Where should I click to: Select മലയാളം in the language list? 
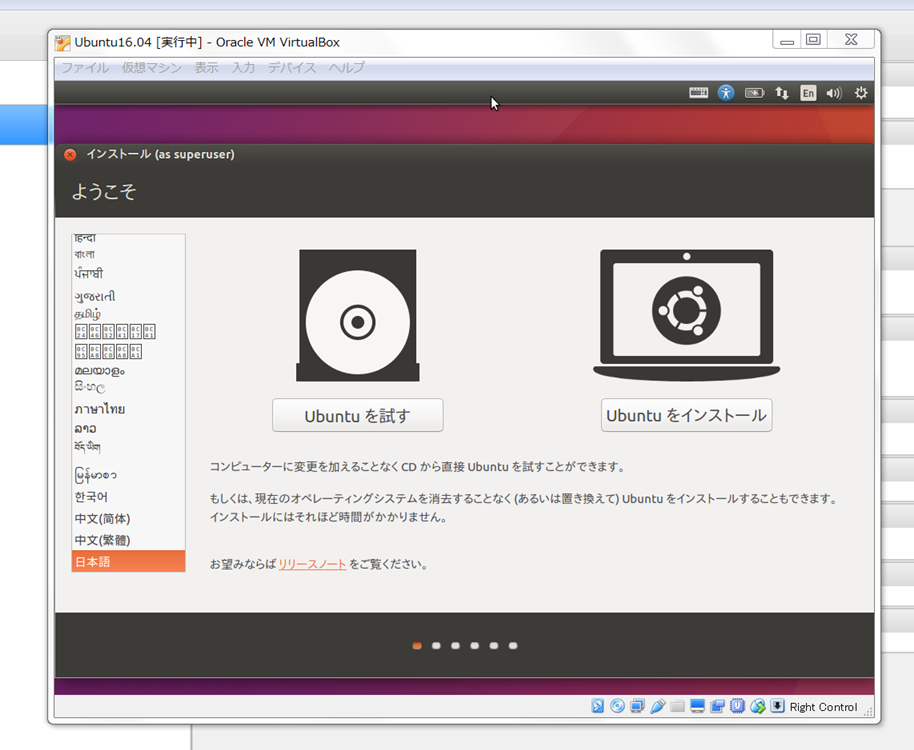click(128, 371)
